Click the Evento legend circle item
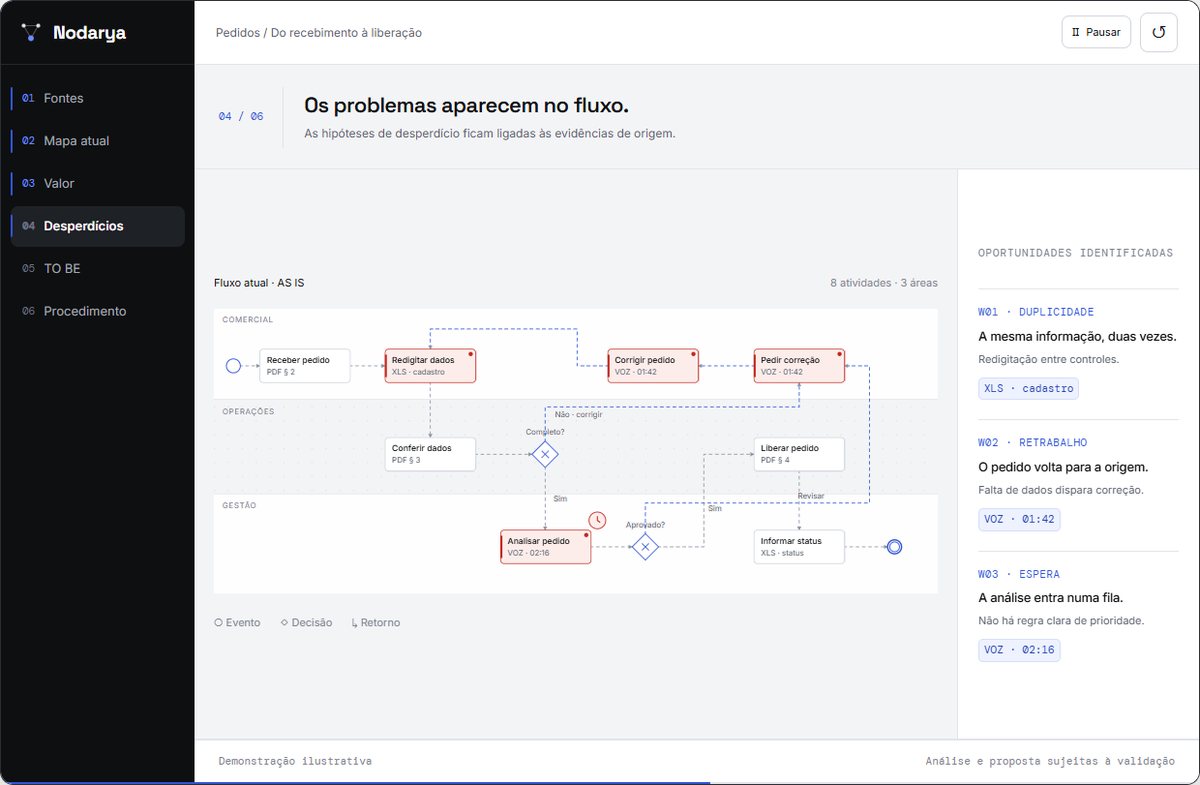Image resolution: width=1200 pixels, height=785 pixels. [x=237, y=623]
